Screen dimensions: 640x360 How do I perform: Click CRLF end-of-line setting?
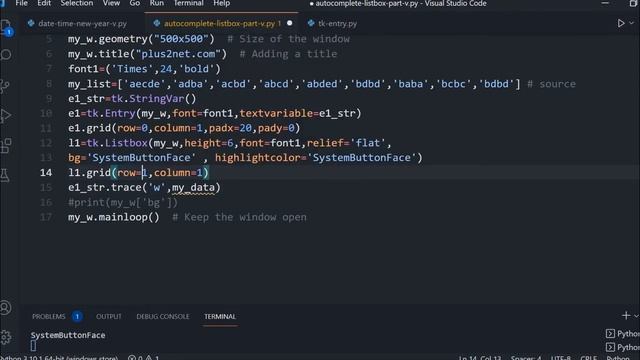coord(589,358)
